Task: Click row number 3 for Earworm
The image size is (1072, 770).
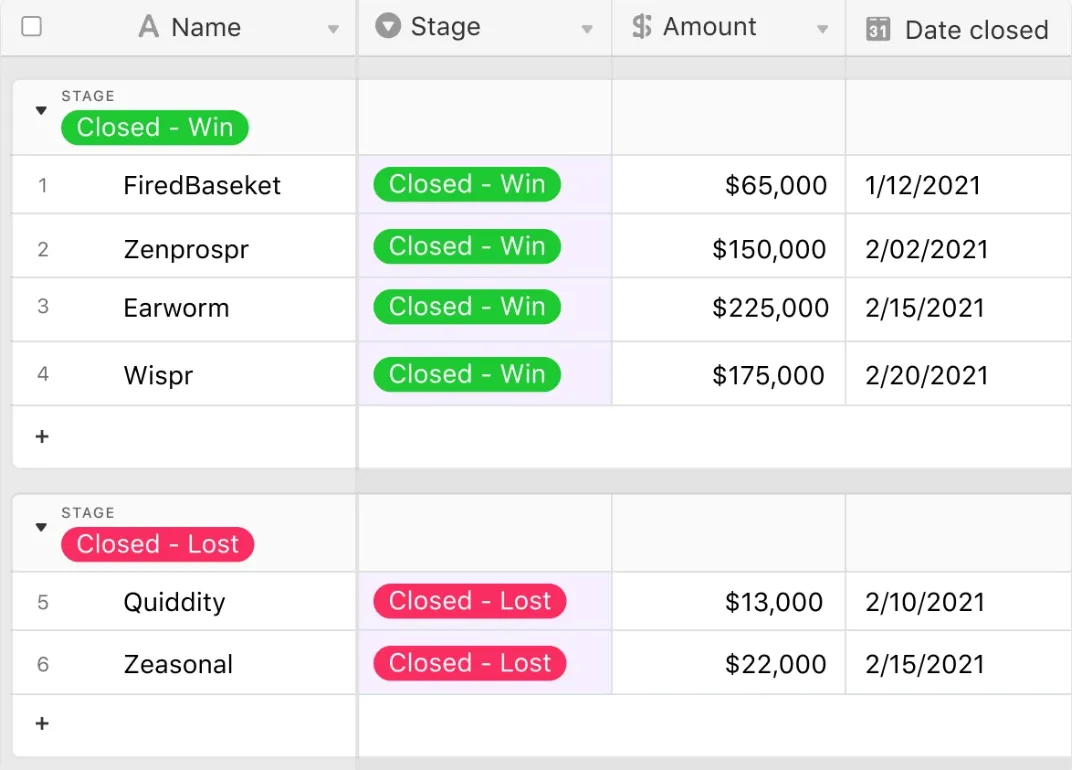Action: point(42,306)
